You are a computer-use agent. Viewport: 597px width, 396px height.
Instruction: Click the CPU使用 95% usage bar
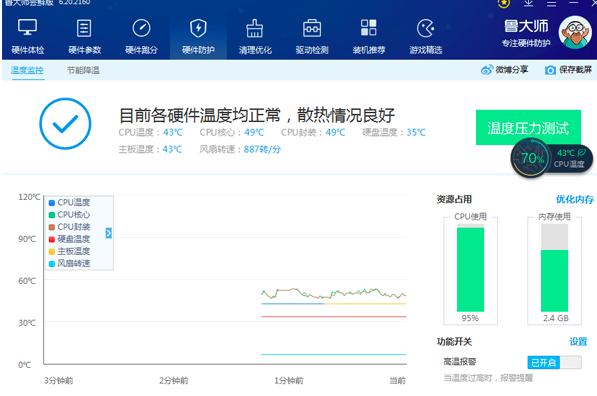470,269
